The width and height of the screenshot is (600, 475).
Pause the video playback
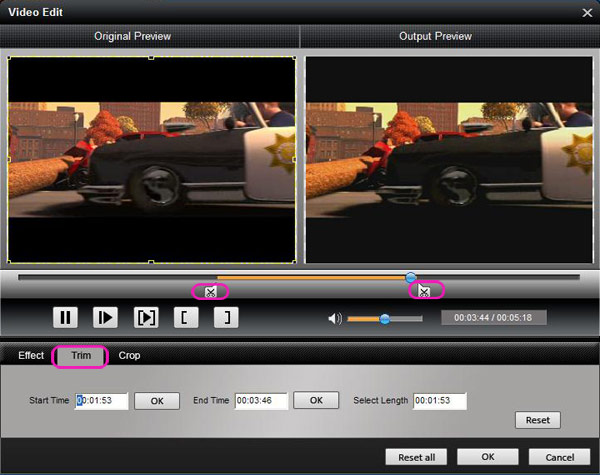65,317
